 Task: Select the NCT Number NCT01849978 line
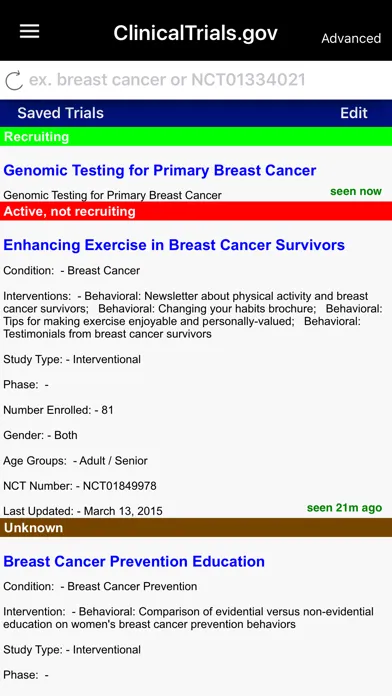[x=80, y=486]
